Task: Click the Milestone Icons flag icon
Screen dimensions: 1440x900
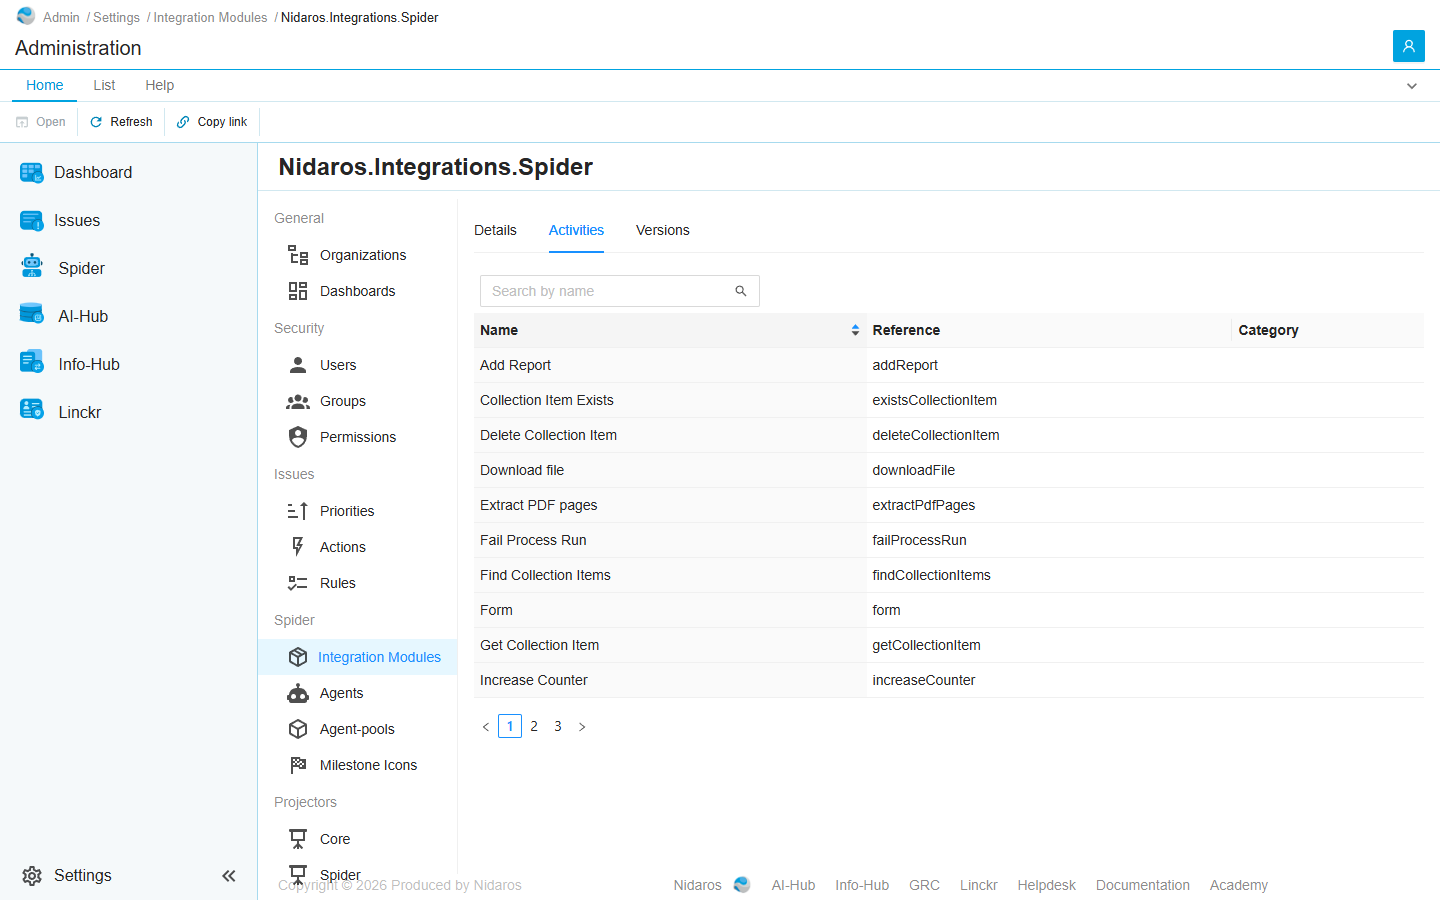Action: click(298, 765)
